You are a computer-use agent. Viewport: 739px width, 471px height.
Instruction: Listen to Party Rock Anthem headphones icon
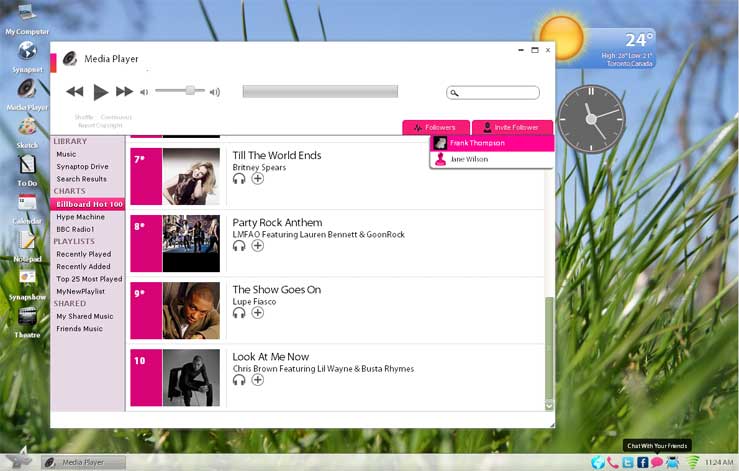(239, 246)
